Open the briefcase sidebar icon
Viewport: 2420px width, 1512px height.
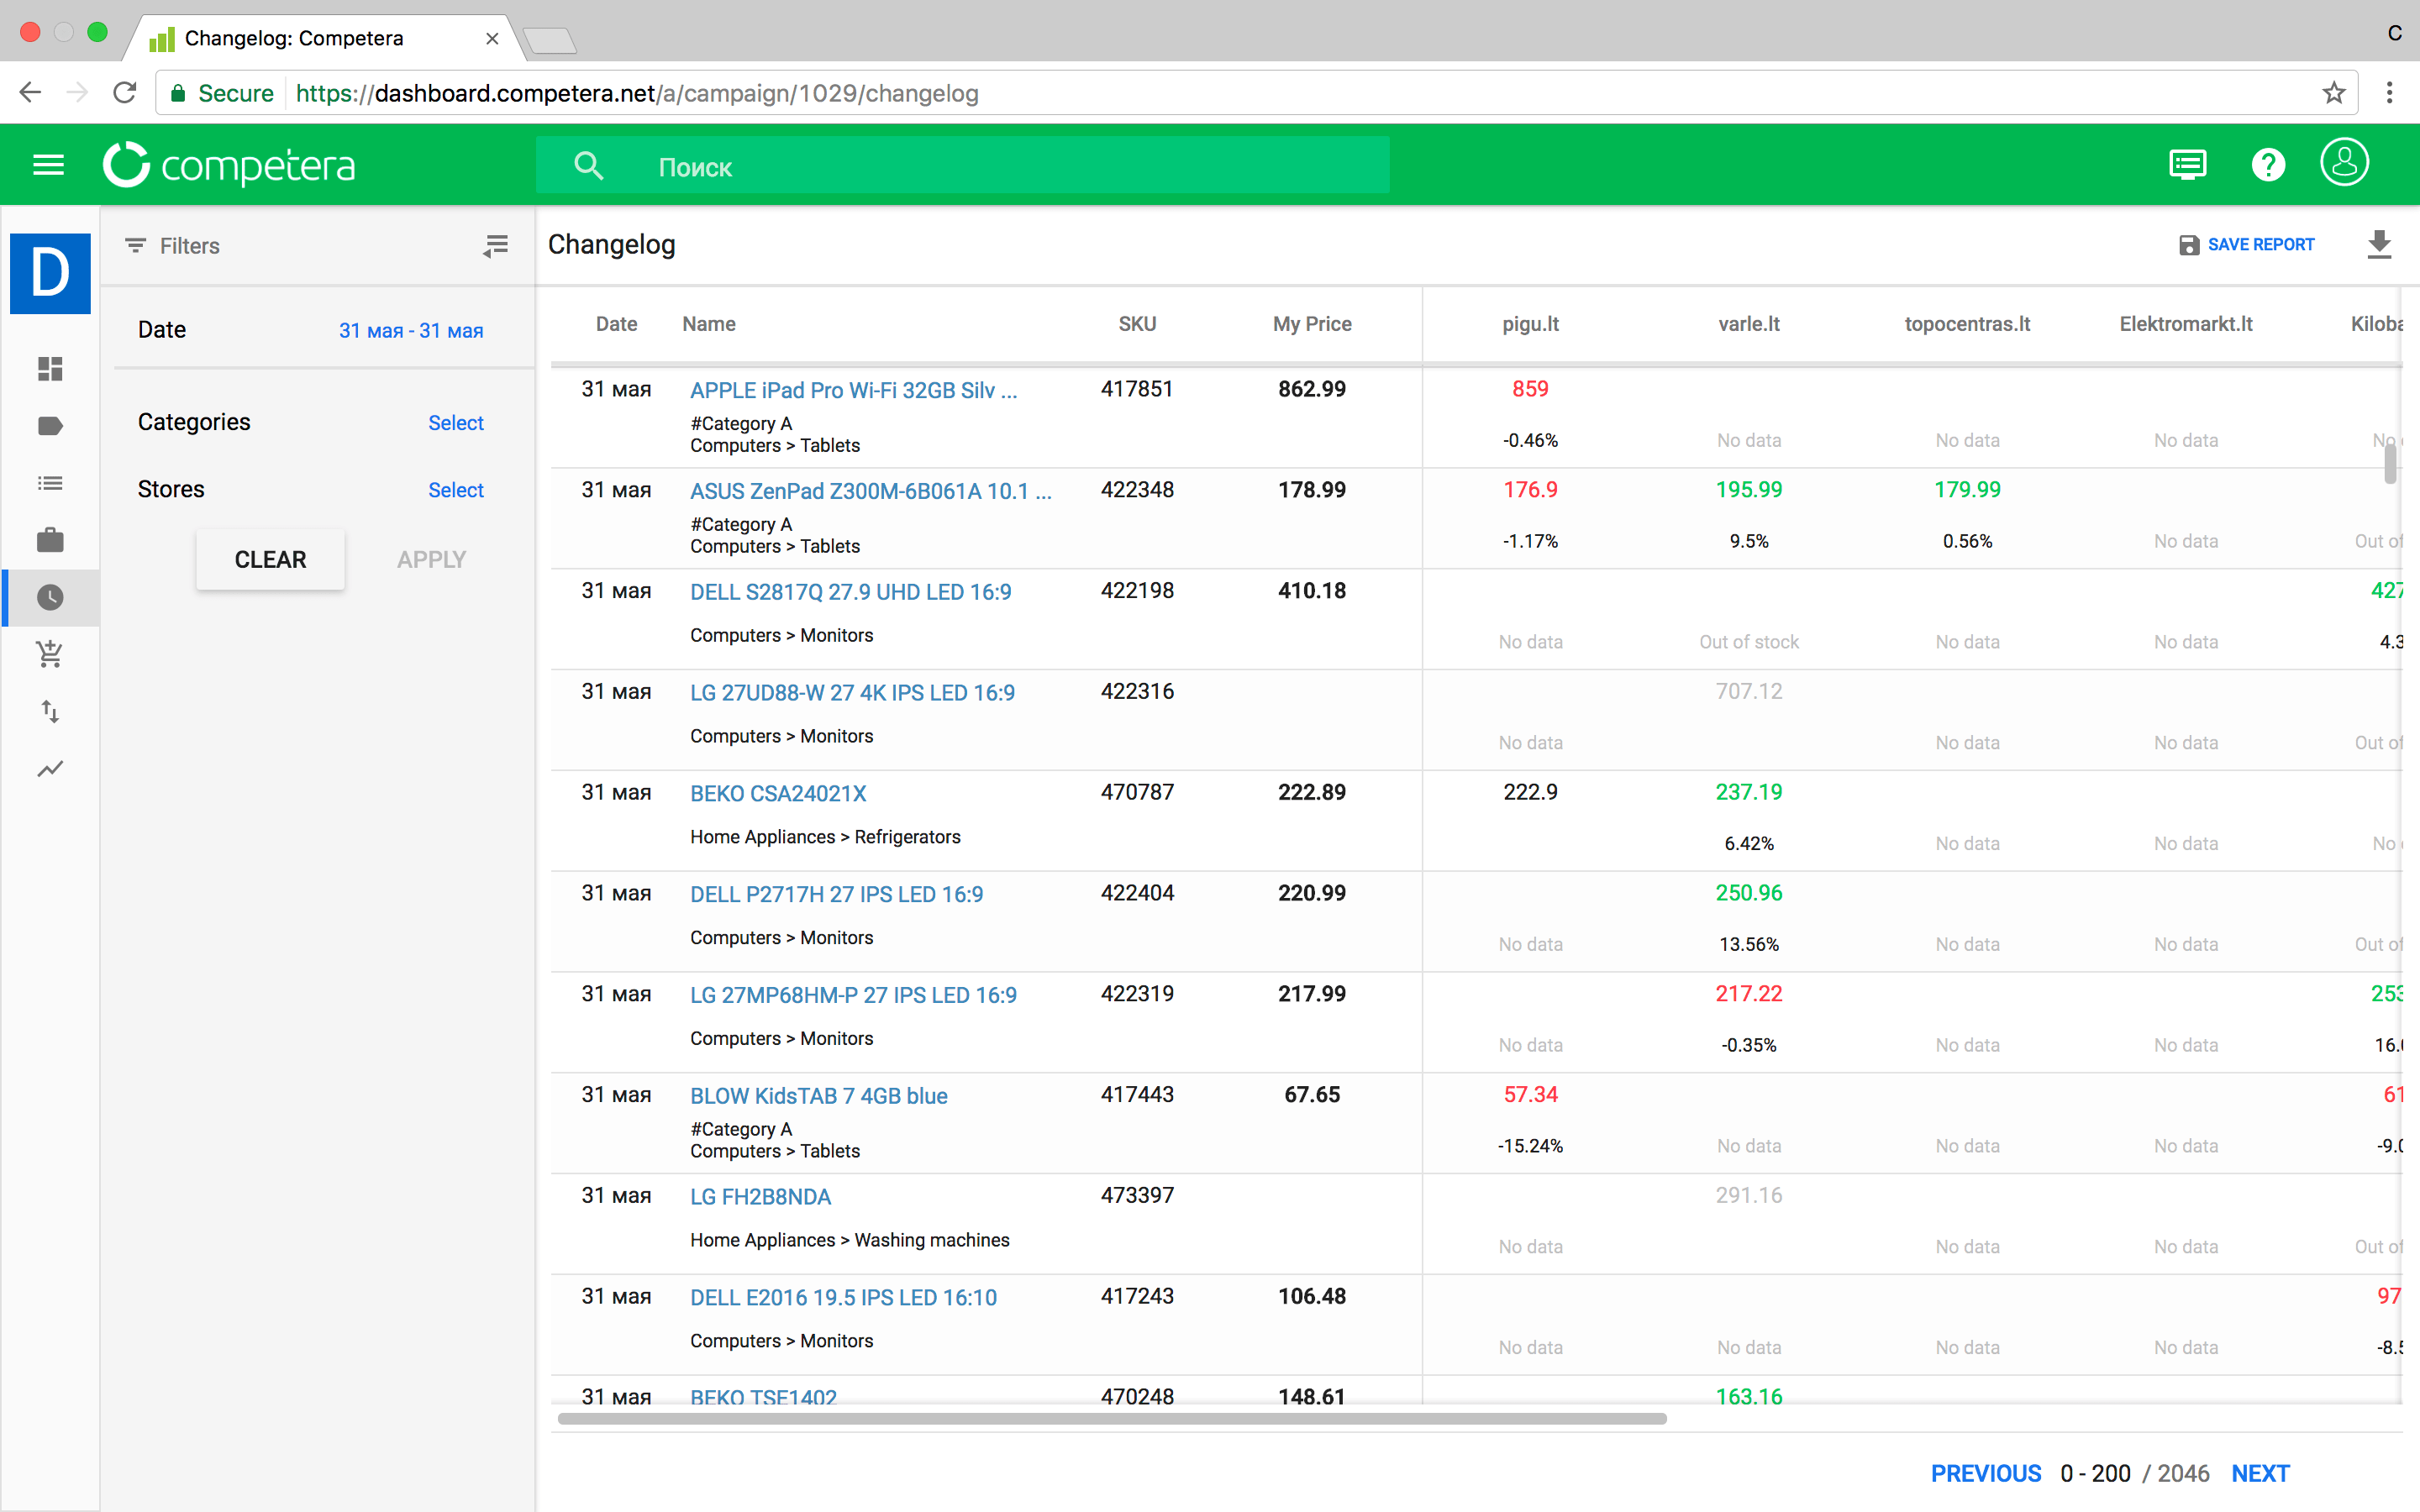pos(50,540)
